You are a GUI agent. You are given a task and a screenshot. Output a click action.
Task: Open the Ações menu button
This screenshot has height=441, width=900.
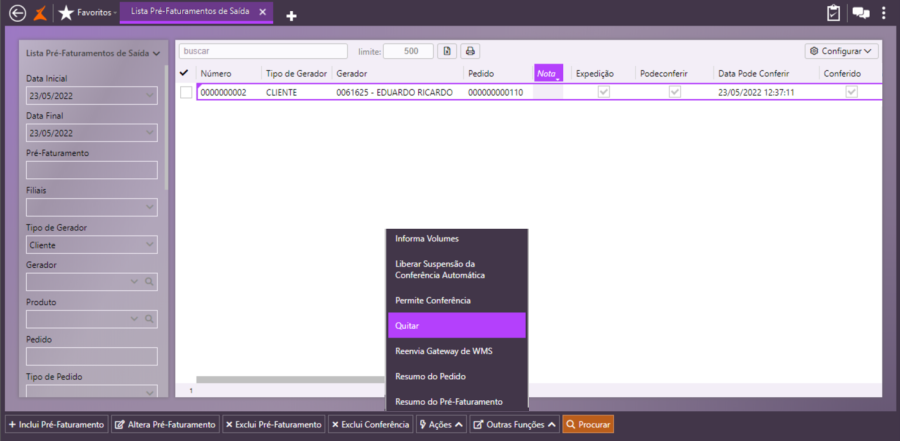441,424
